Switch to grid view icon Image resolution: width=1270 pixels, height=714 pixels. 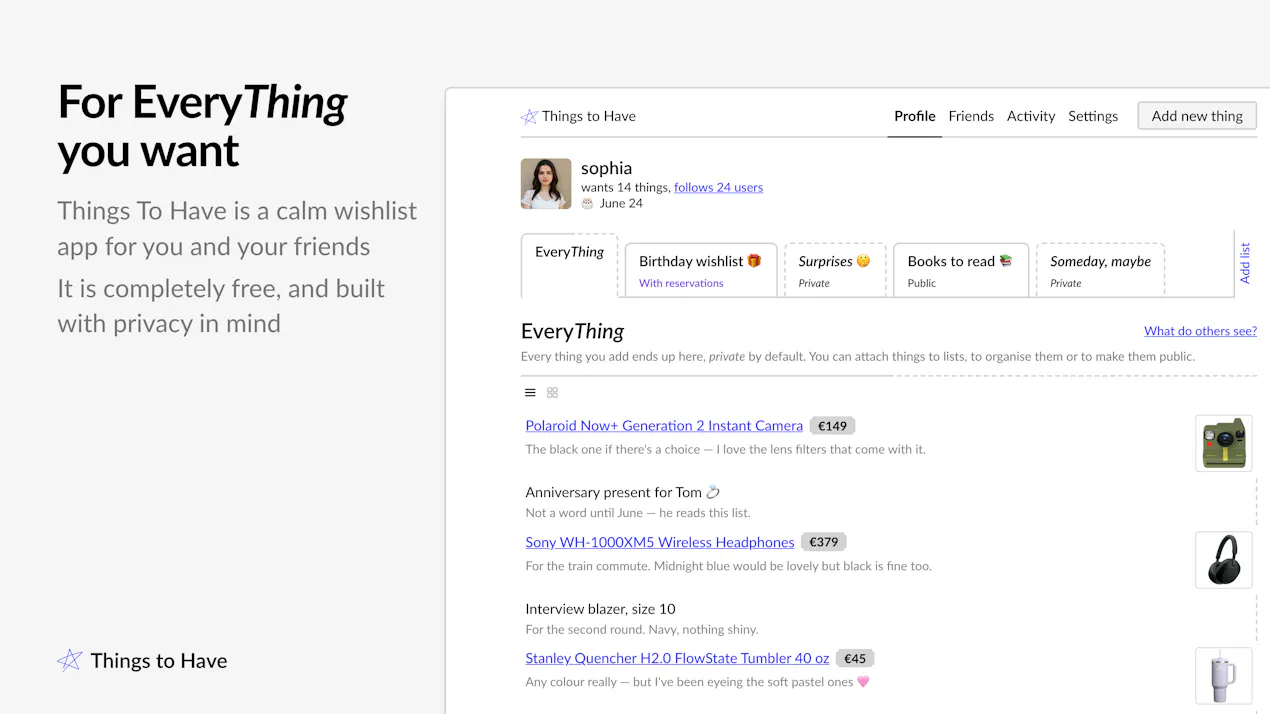click(x=552, y=393)
